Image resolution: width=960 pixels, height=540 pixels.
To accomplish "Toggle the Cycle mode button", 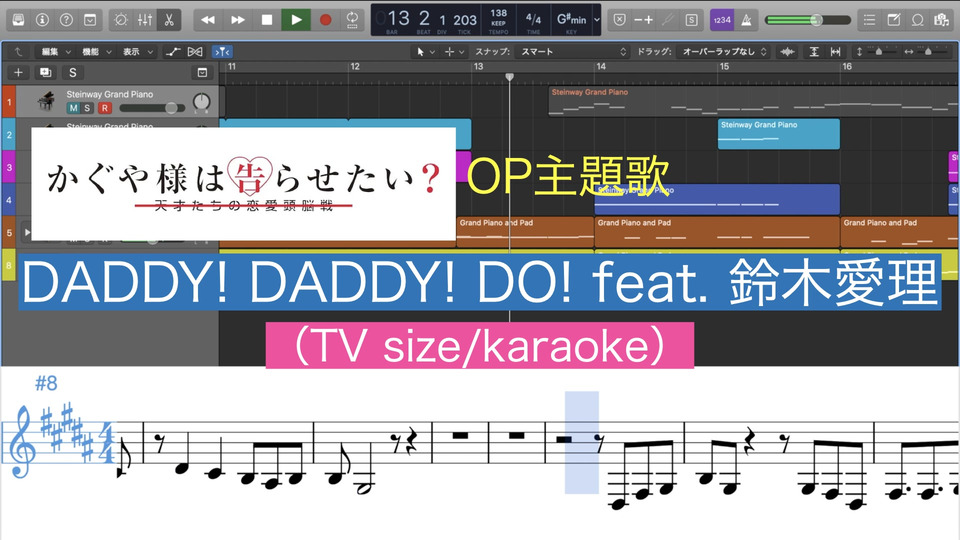I will pos(353,19).
